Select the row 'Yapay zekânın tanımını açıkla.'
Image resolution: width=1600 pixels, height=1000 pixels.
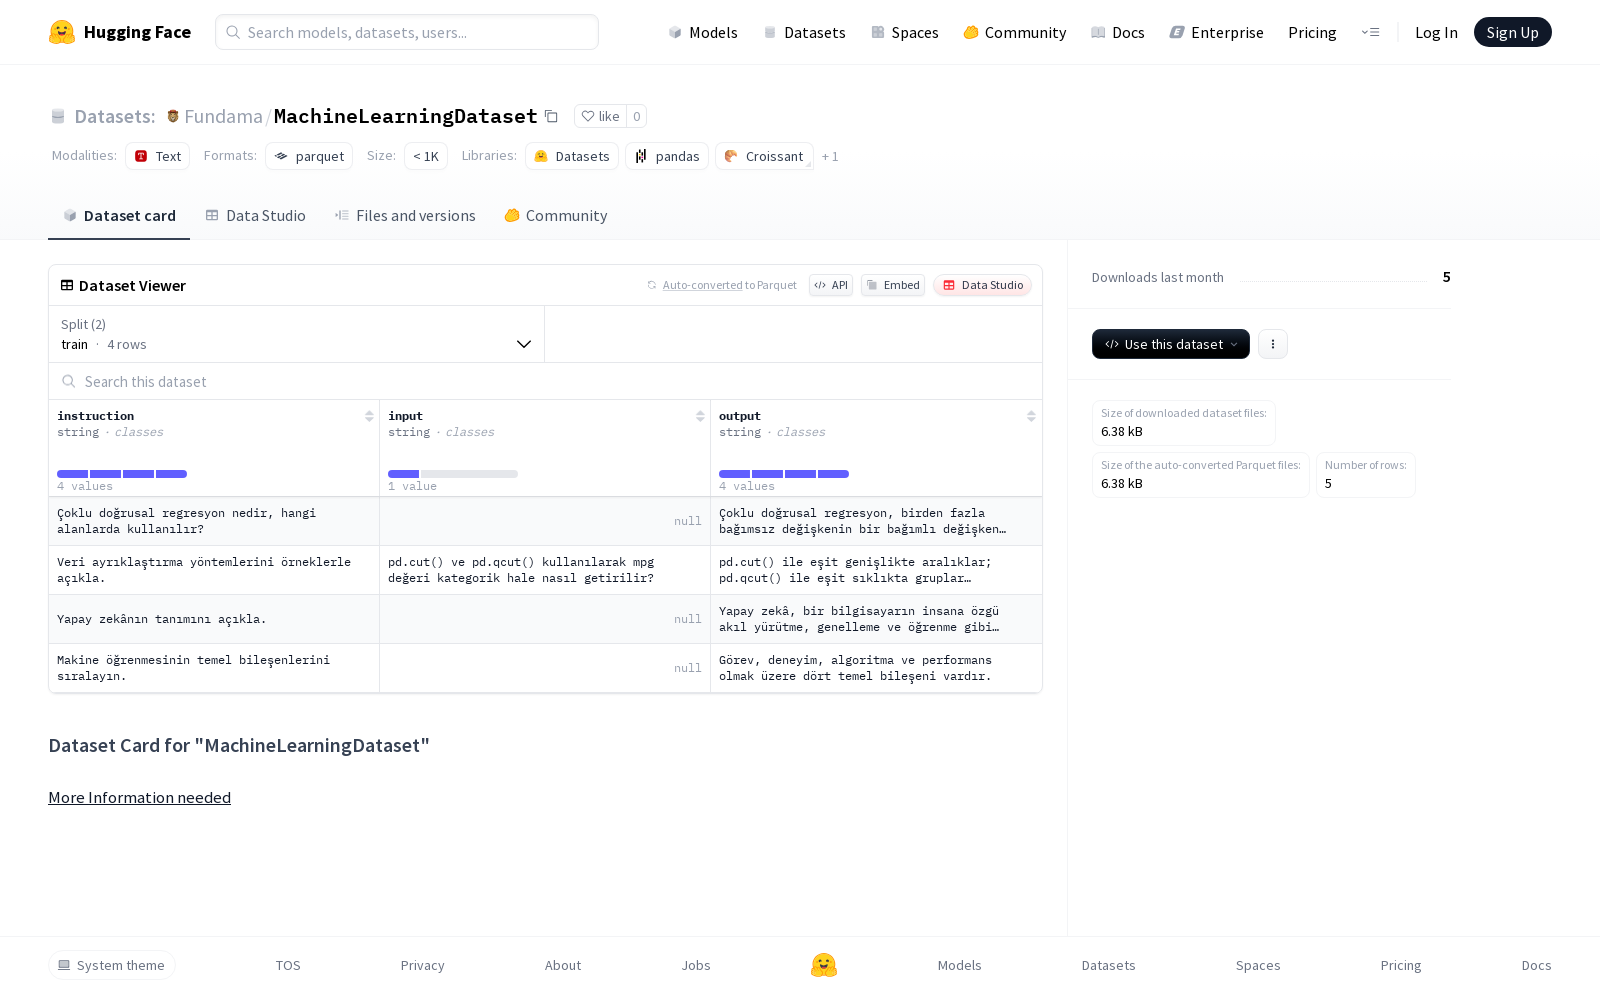point(545,619)
